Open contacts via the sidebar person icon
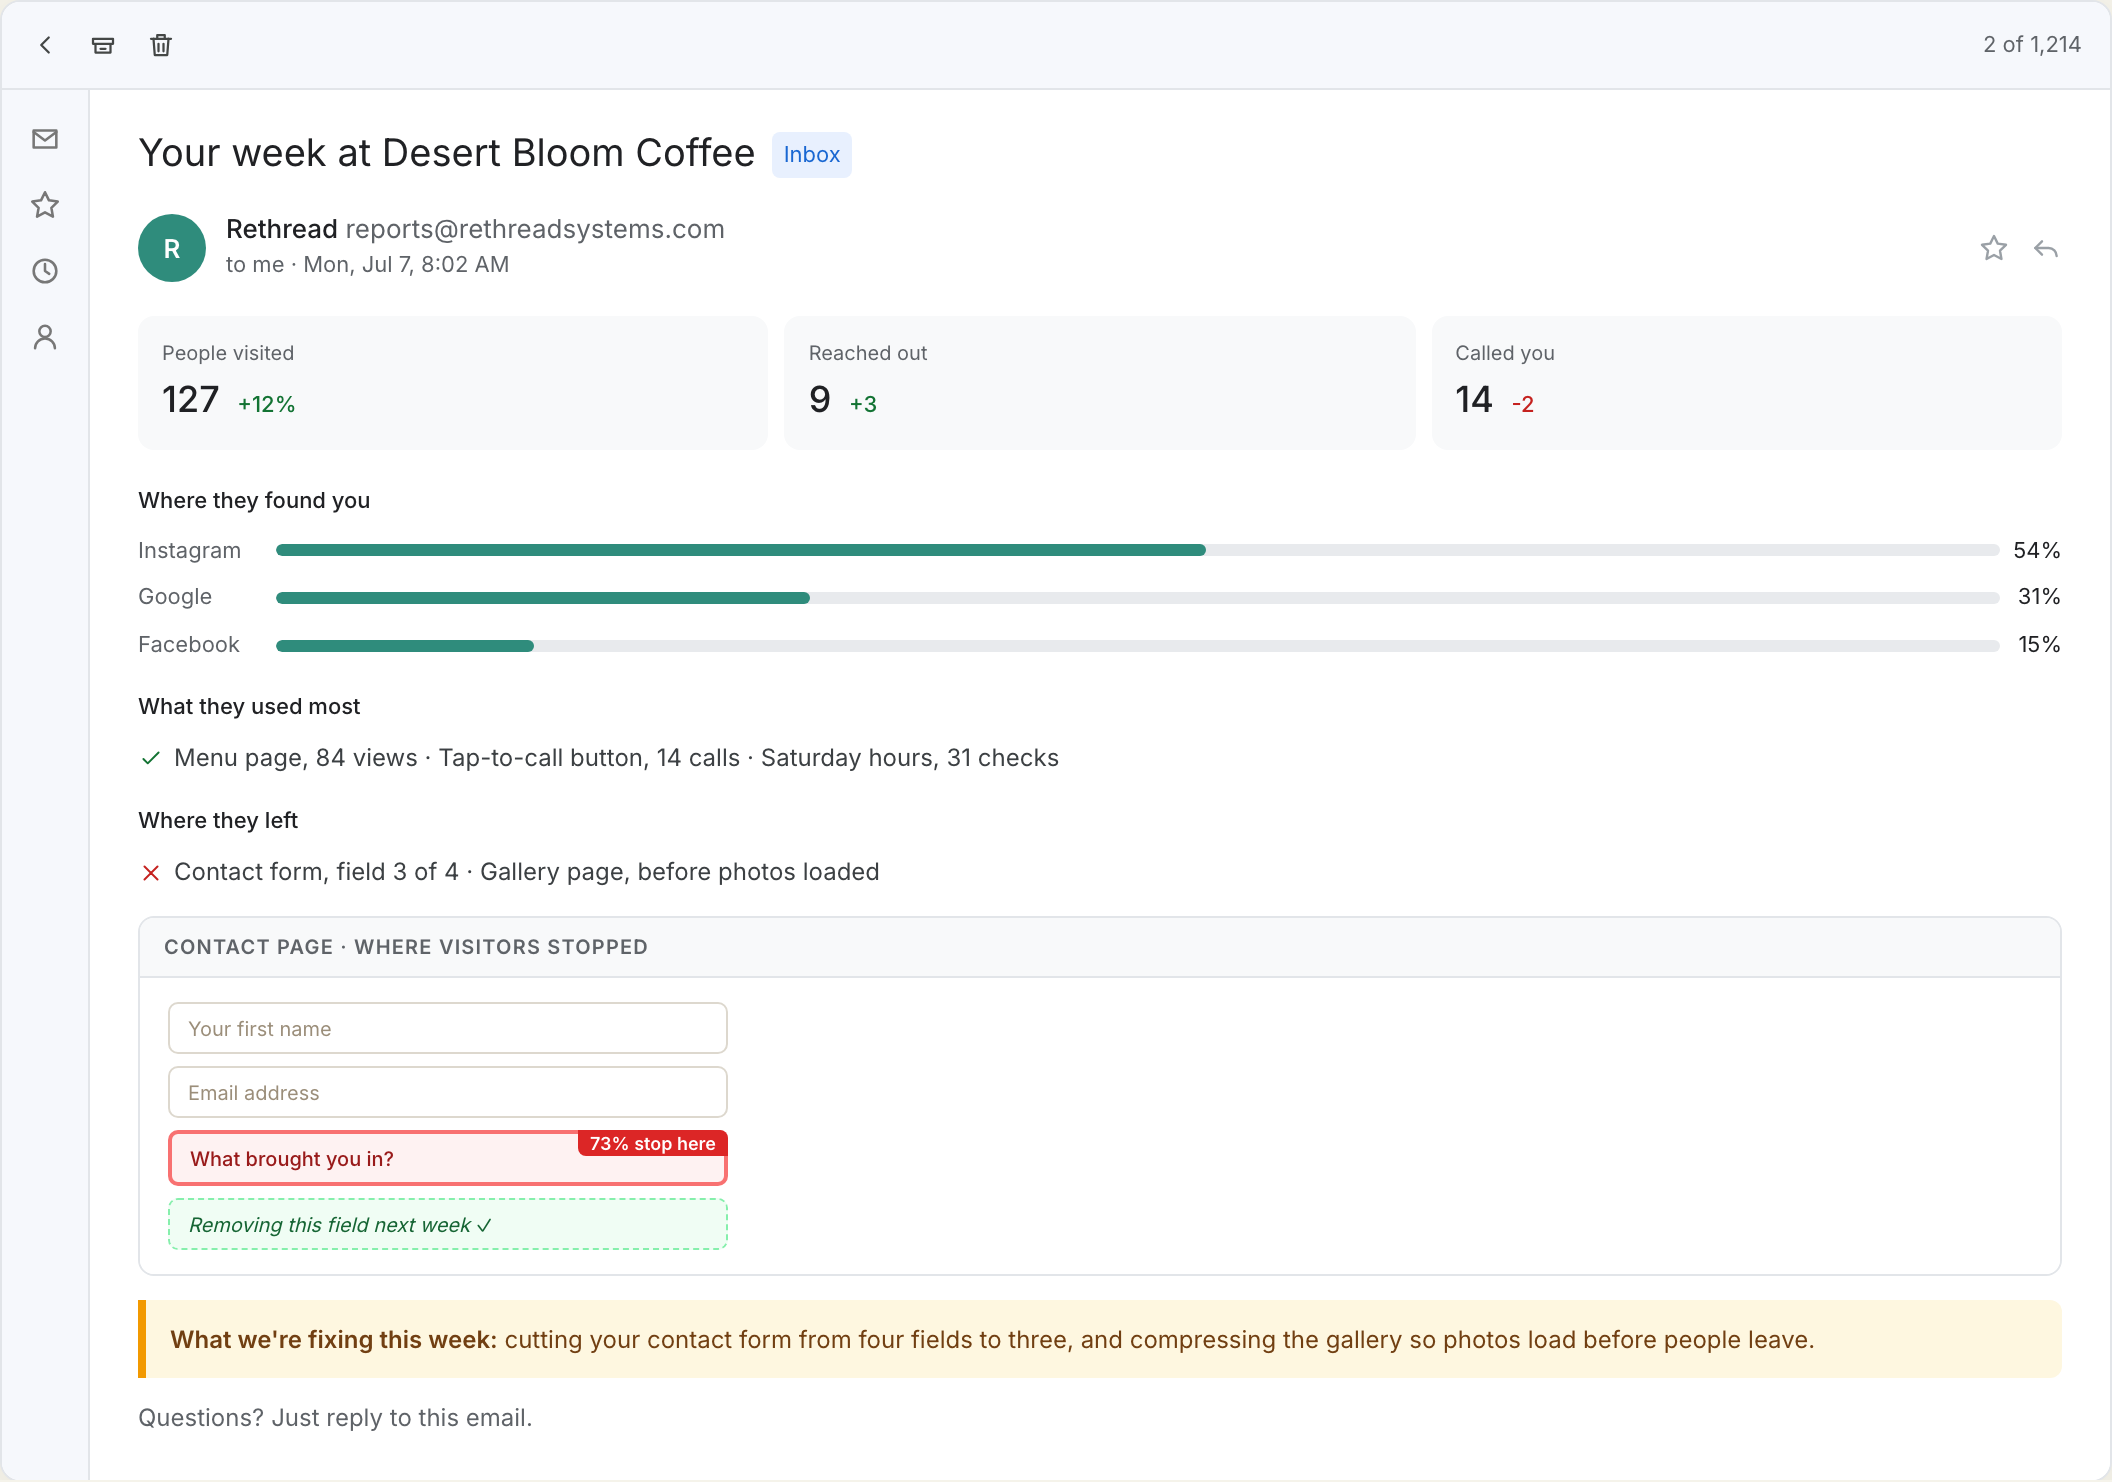Viewport: 2112px width, 1482px height. tap(45, 337)
